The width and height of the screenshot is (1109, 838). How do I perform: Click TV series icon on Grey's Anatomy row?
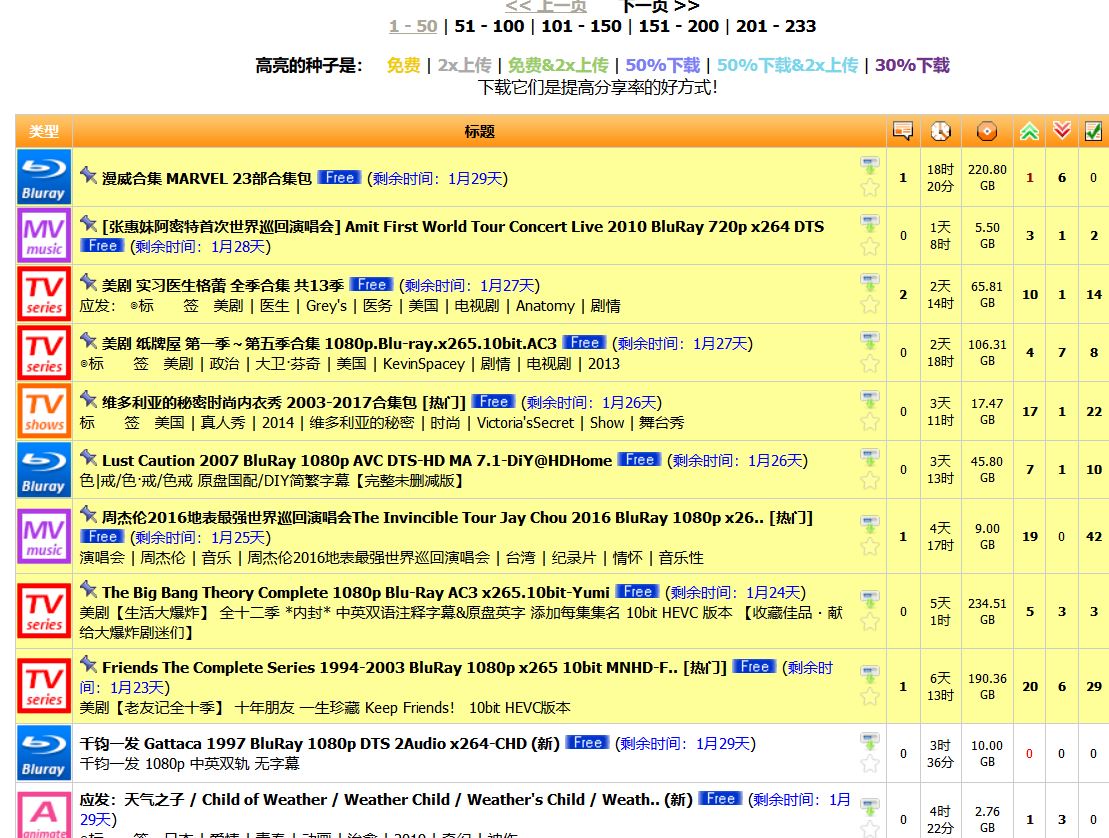click(x=44, y=294)
